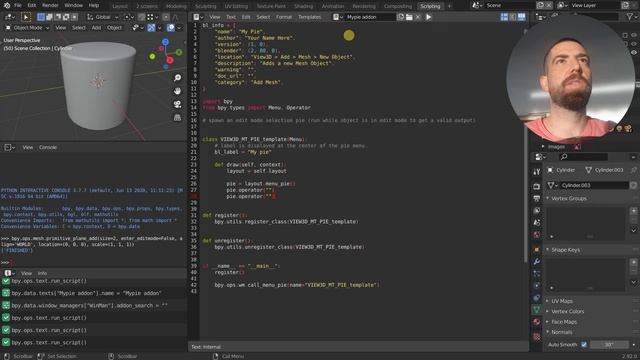640x360 pixels.
Task: Open the Console menu in Python console
Action: click(x=48, y=147)
